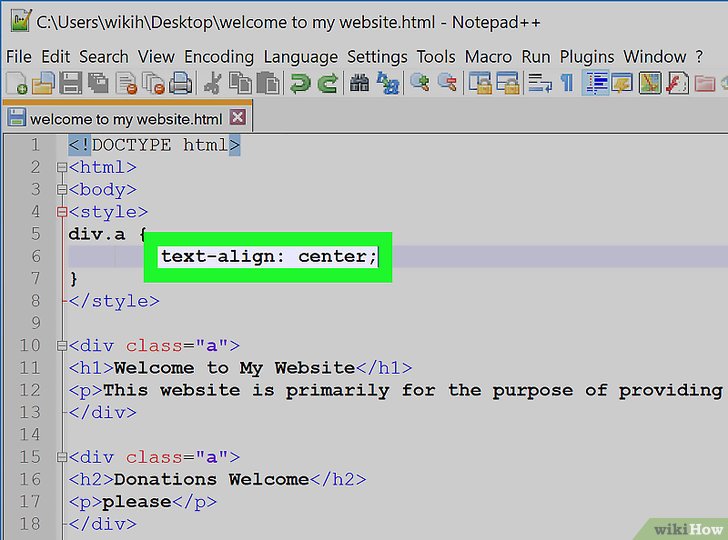This screenshot has height=540, width=728.
Task: Open the File menu
Action: tap(19, 57)
